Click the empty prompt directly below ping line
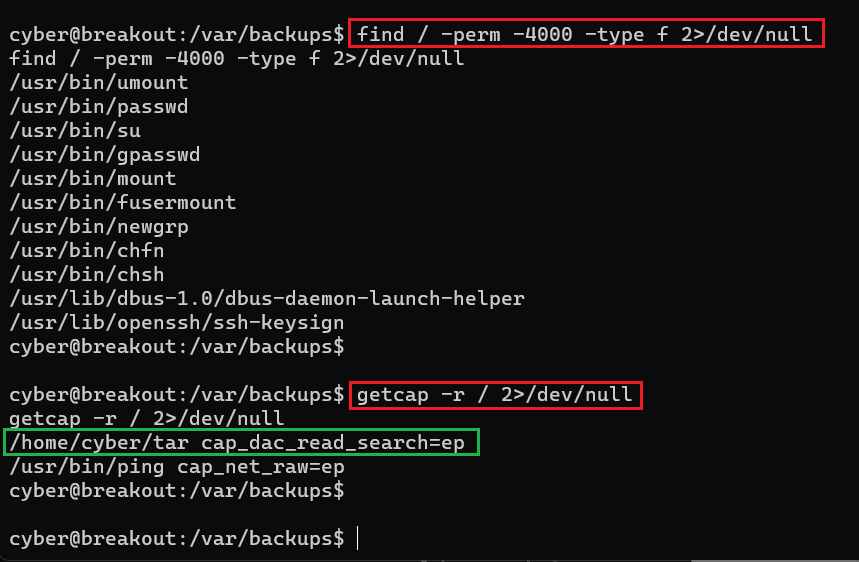The width and height of the screenshot is (859, 562). click(176, 490)
